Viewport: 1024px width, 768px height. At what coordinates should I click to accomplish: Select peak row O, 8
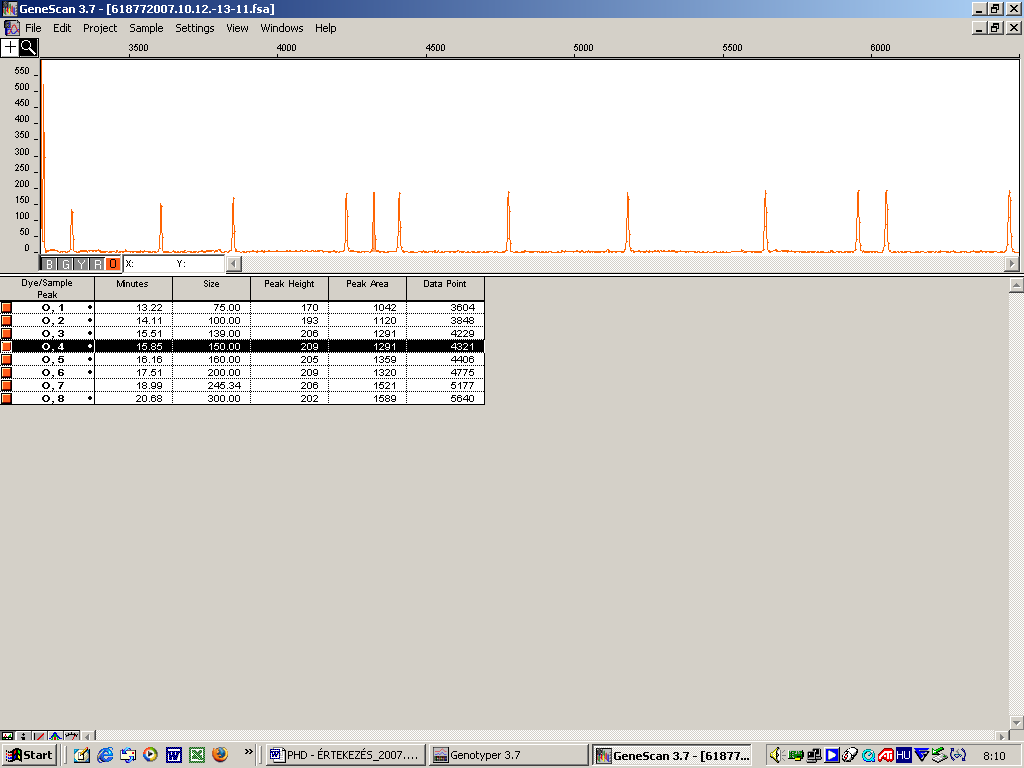(x=242, y=398)
